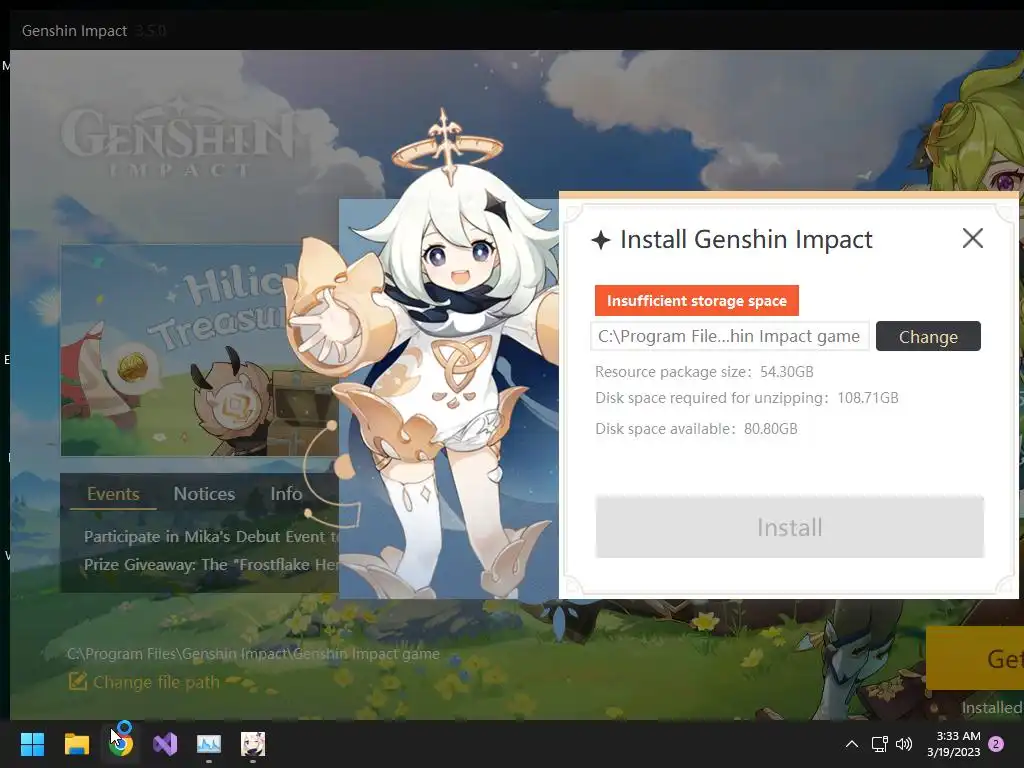Open the notification badge showing 2

click(x=996, y=744)
